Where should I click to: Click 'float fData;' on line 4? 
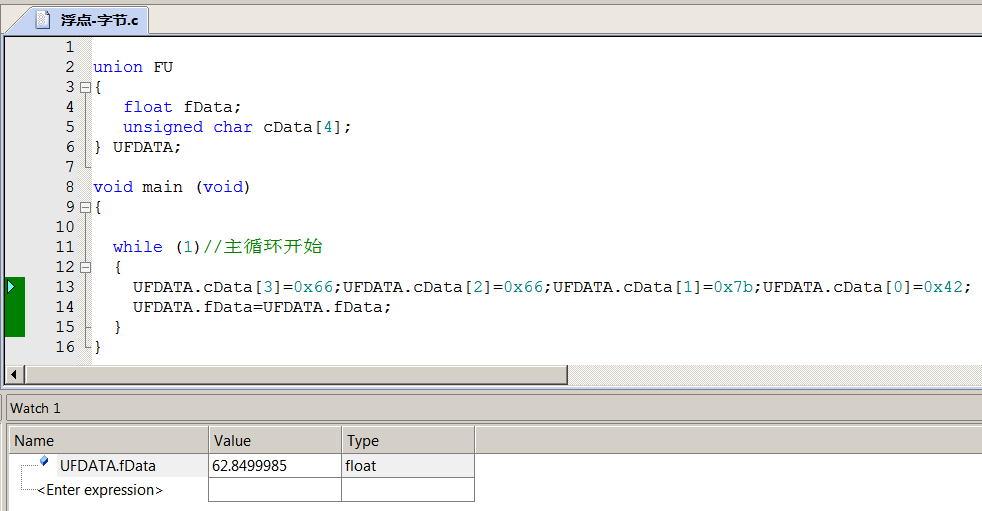[x=182, y=107]
